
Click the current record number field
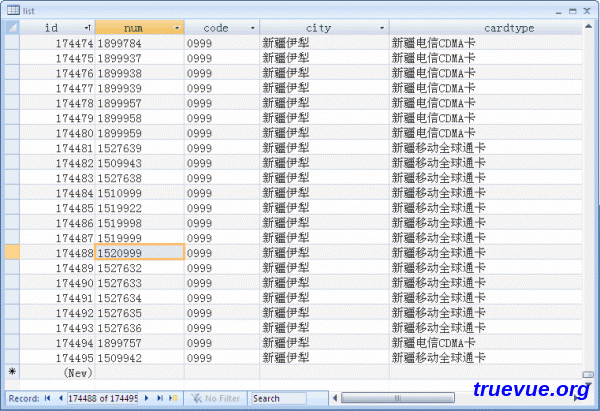click(102, 398)
